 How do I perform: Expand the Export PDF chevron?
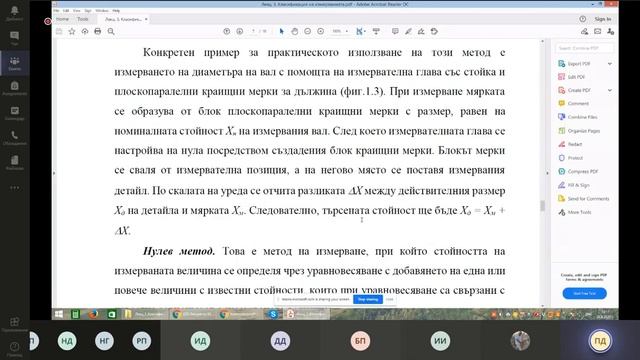tap(609, 64)
